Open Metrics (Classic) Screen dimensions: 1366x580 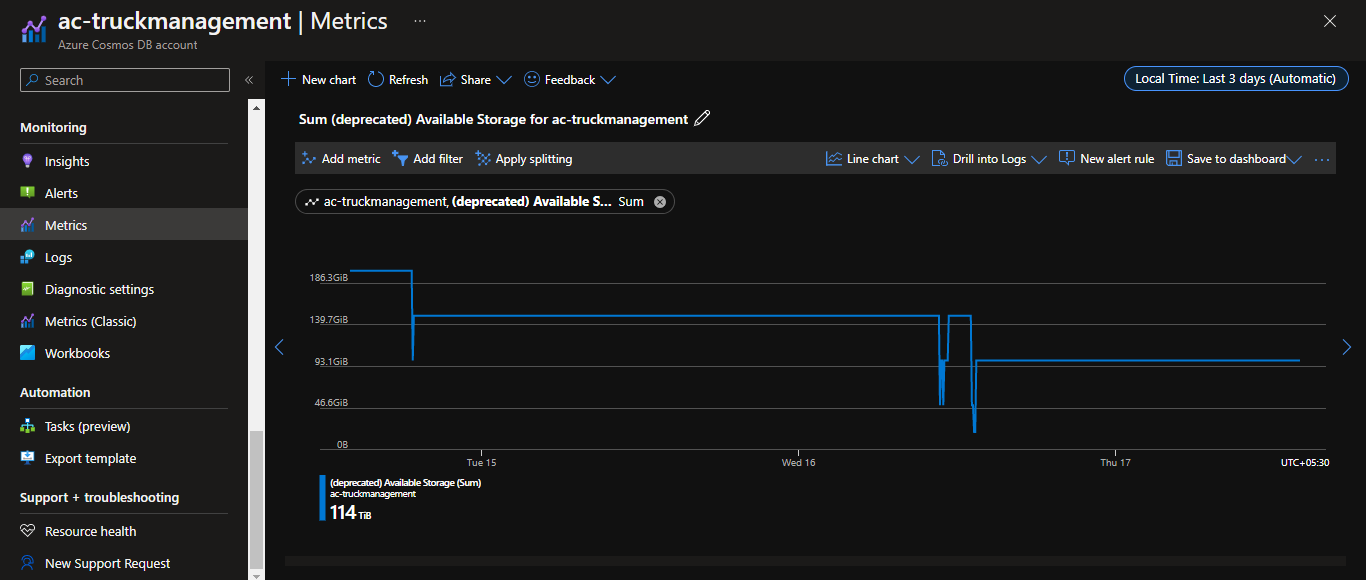pyautogui.click(x=90, y=321)
